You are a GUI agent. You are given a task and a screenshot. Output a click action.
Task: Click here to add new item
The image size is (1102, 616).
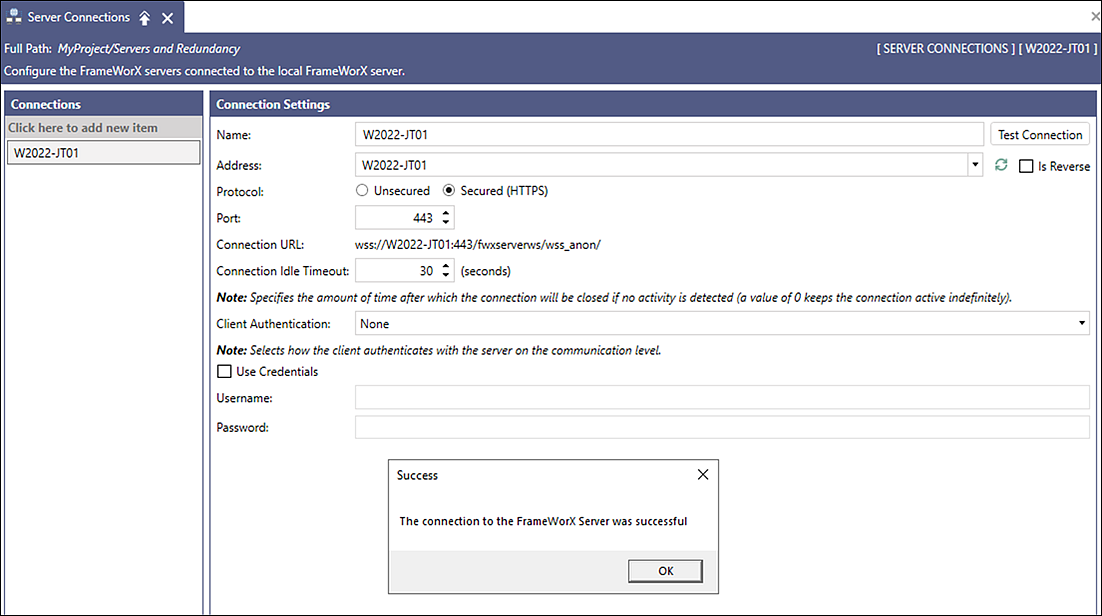click(x=103, y=128)
